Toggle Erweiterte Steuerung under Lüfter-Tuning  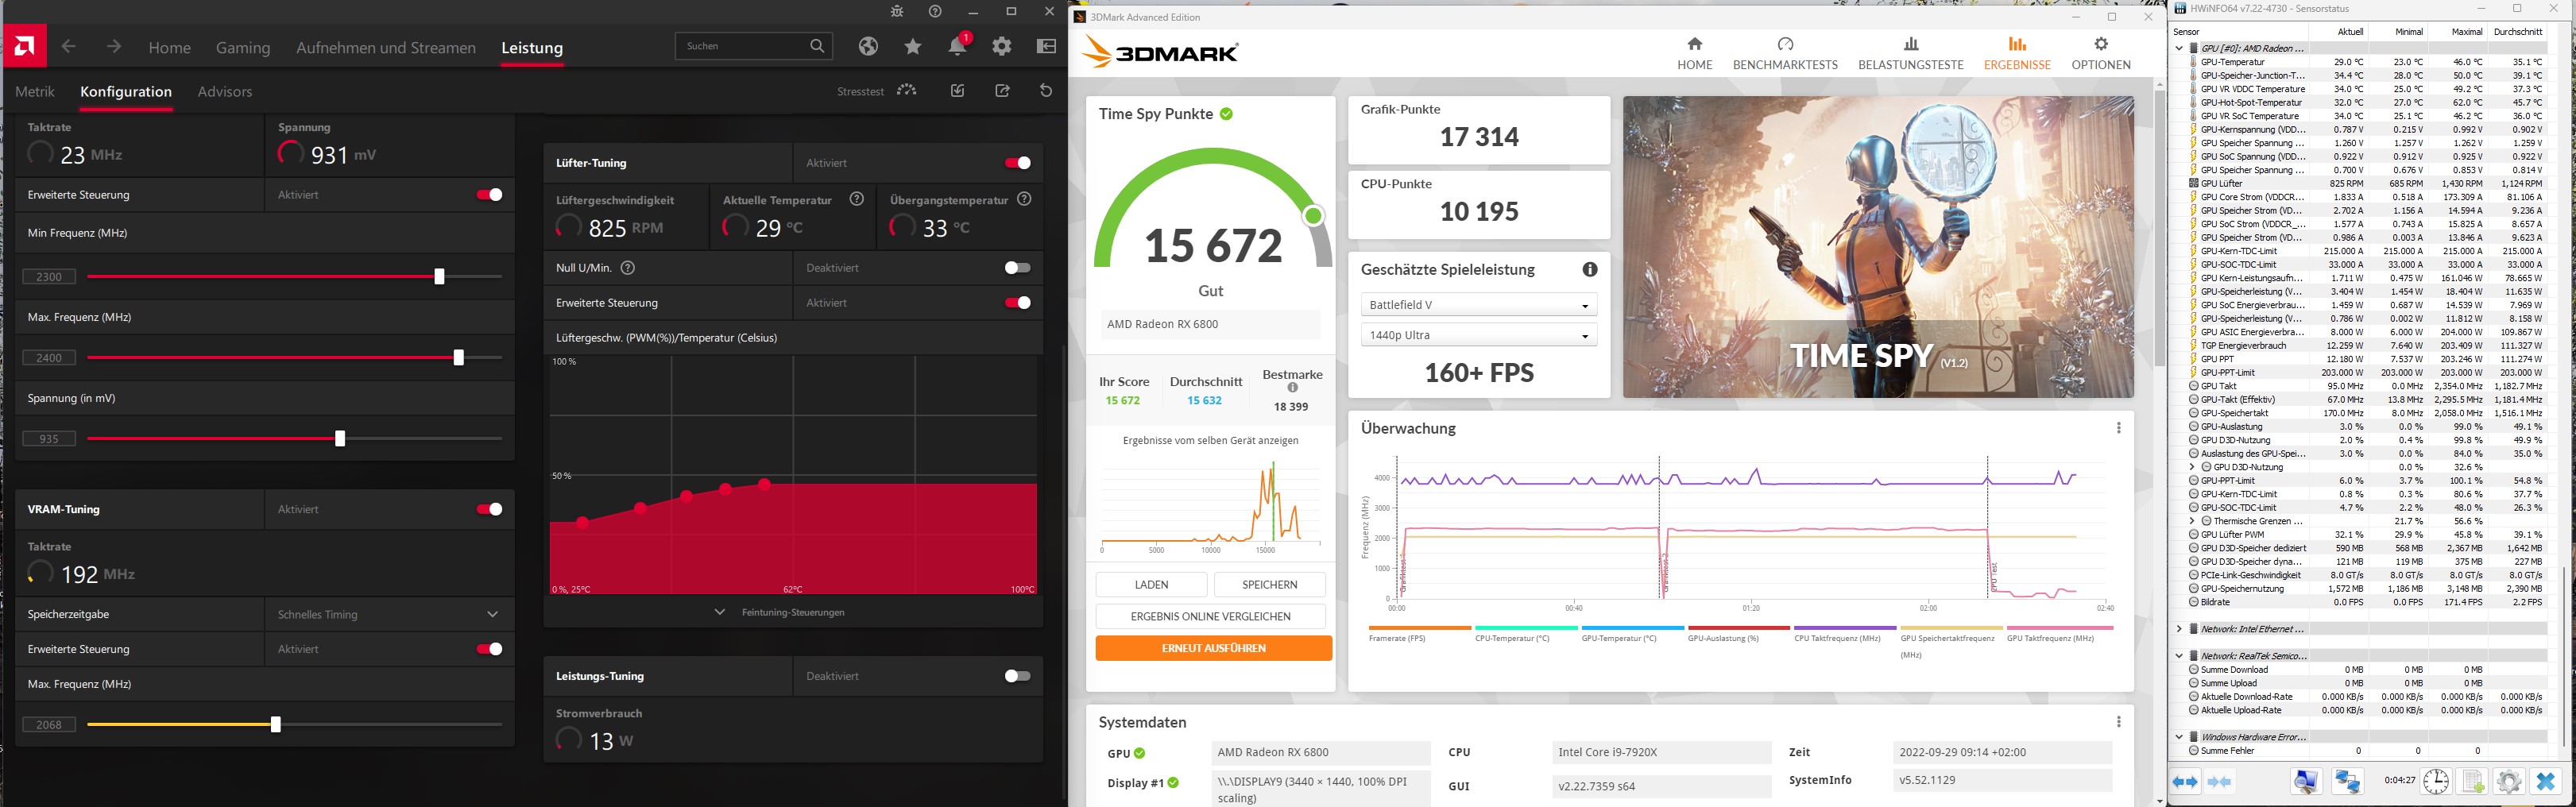coord(1017,303)
